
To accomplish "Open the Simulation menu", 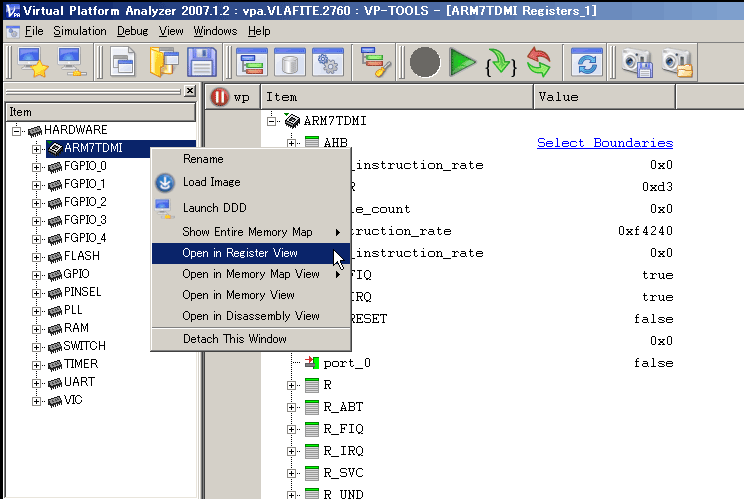I will click(80, 31).
